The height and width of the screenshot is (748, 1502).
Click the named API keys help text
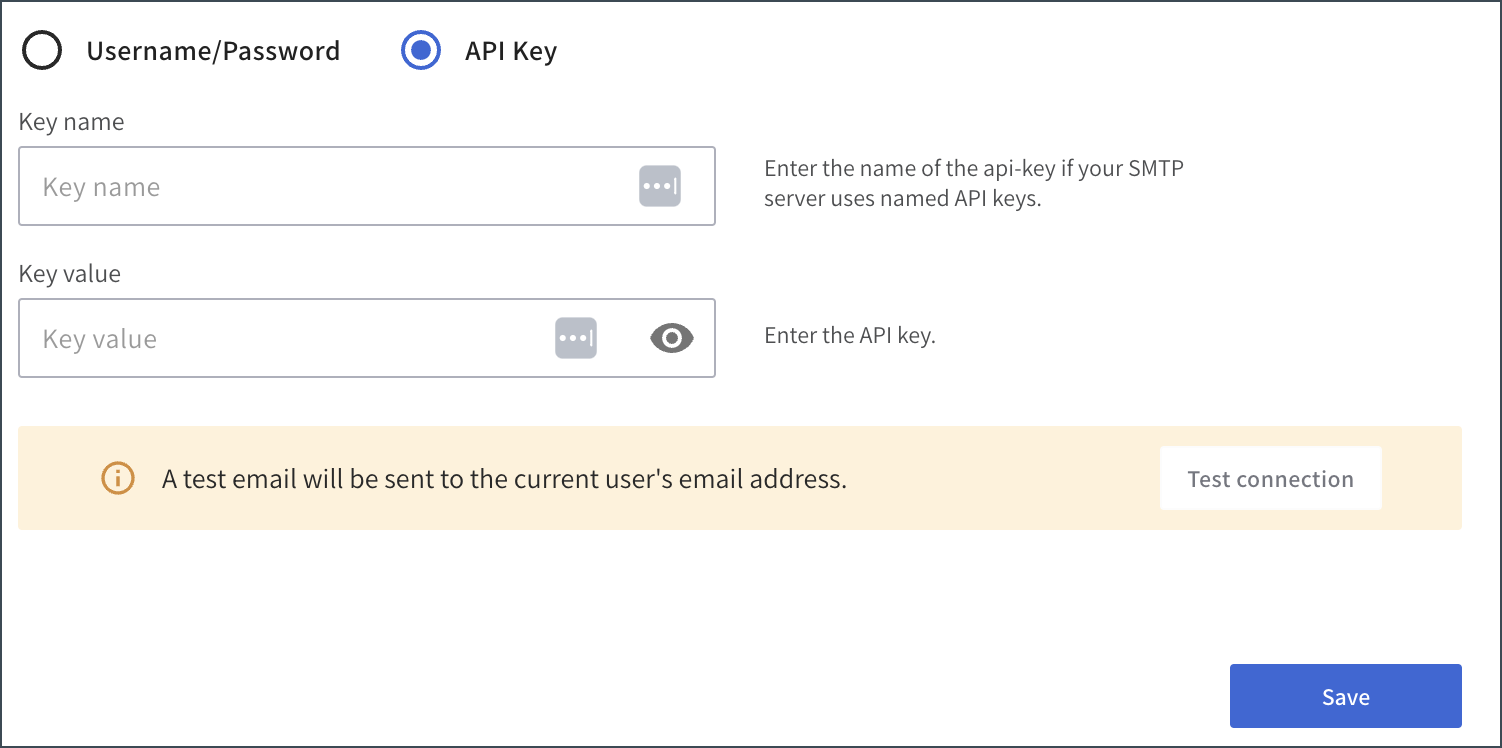coord(973,183)
